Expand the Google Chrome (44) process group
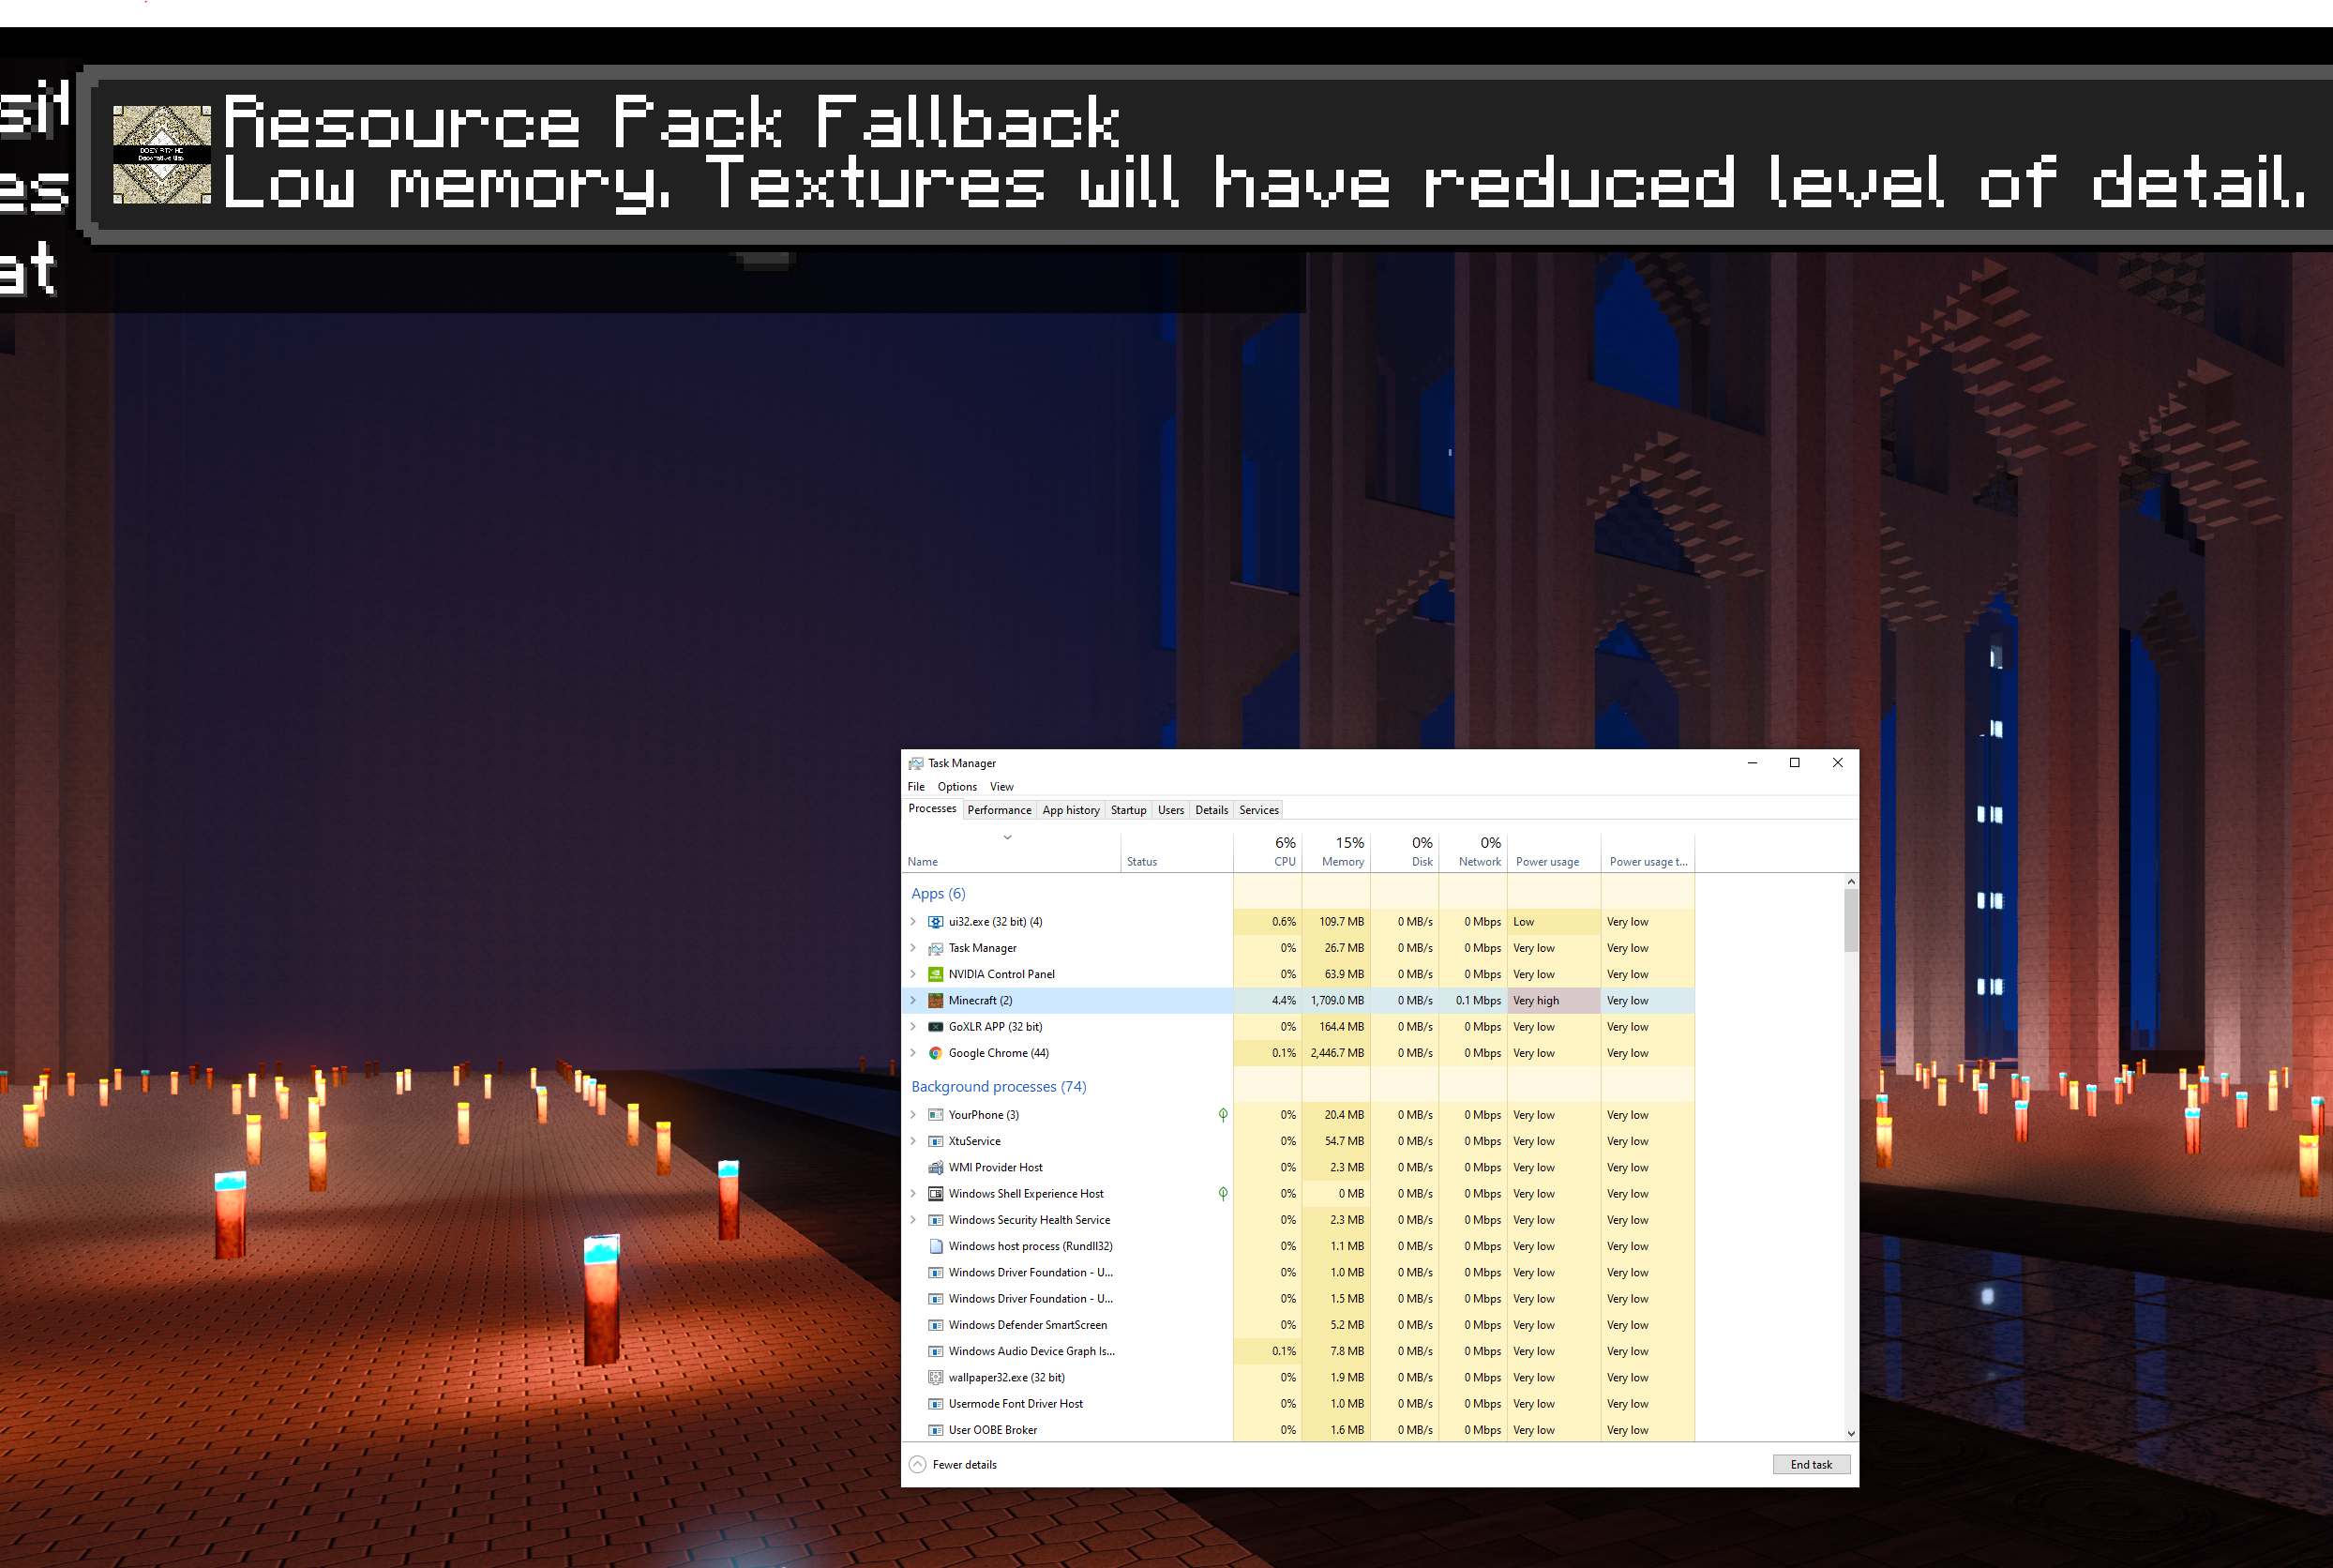The image size is (2333, 1568). tap(913, 1053)
